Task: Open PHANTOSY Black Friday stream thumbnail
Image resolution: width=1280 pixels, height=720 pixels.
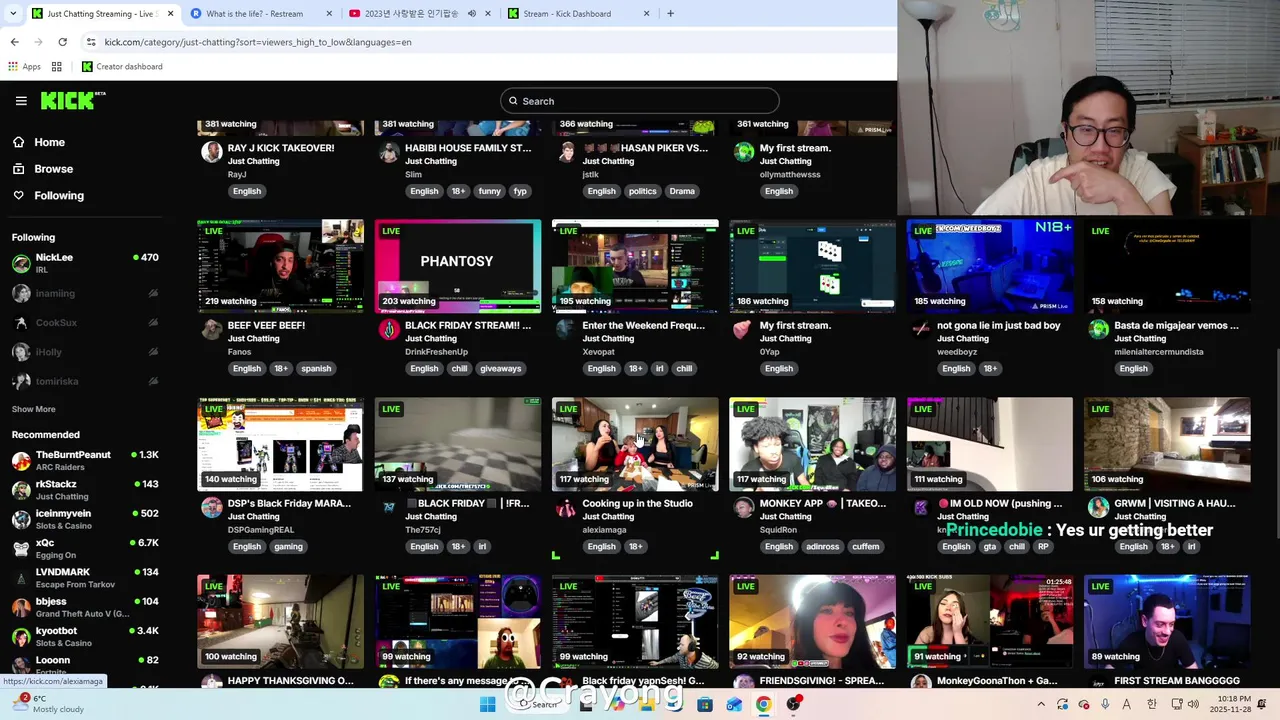Action: [458, 266]
